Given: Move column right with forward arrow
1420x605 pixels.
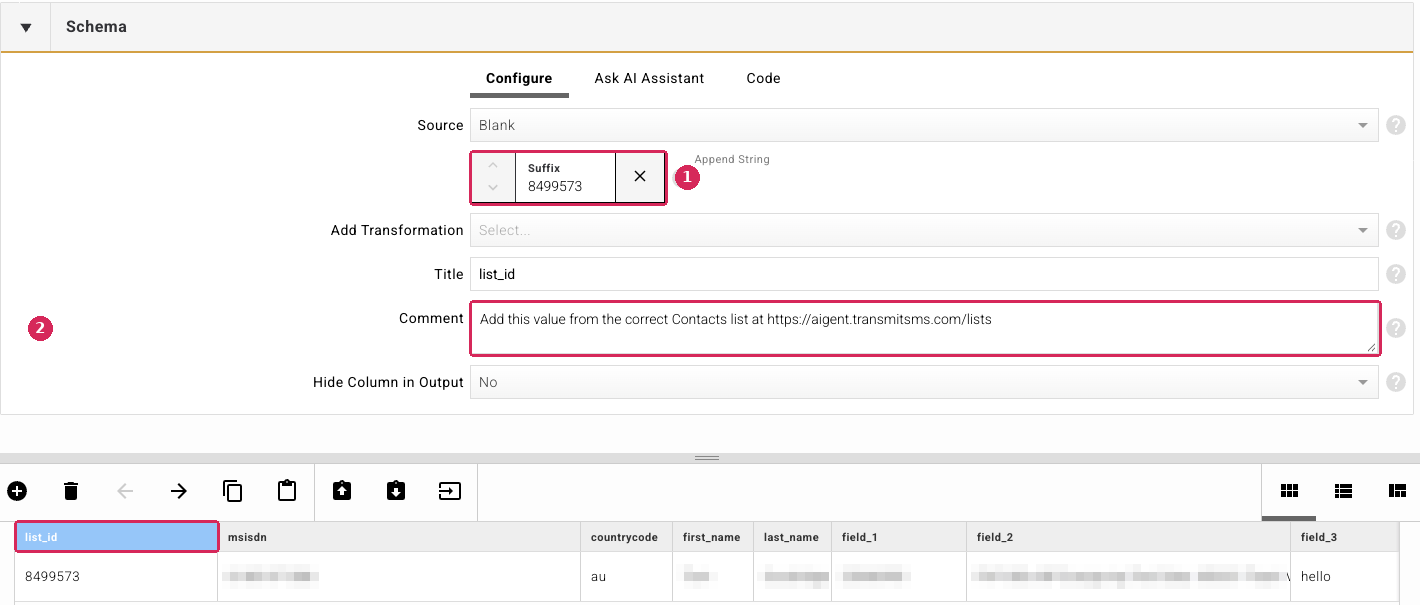Looking at the screenshot, I should 179,491.
